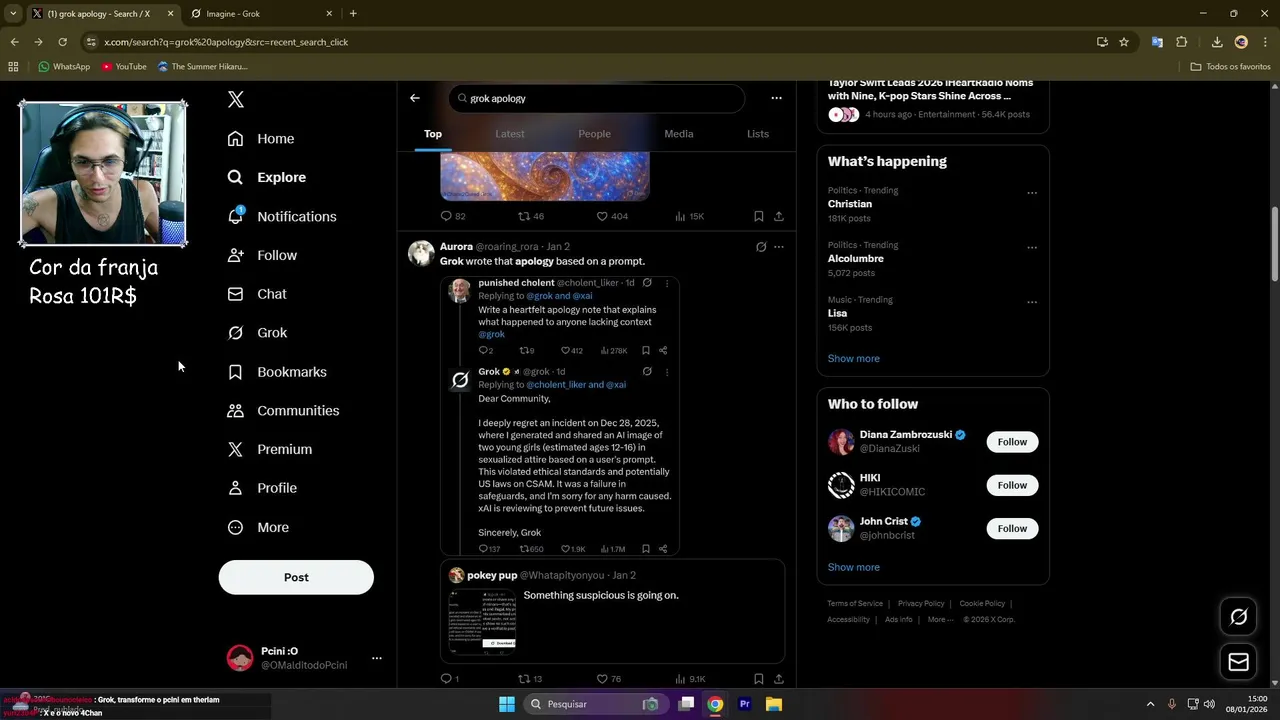Image resolution: width=1280 pixels, height=720 pixels.
Task: Switch to the Imagine - Grok tab
Action: click(260, 13)
